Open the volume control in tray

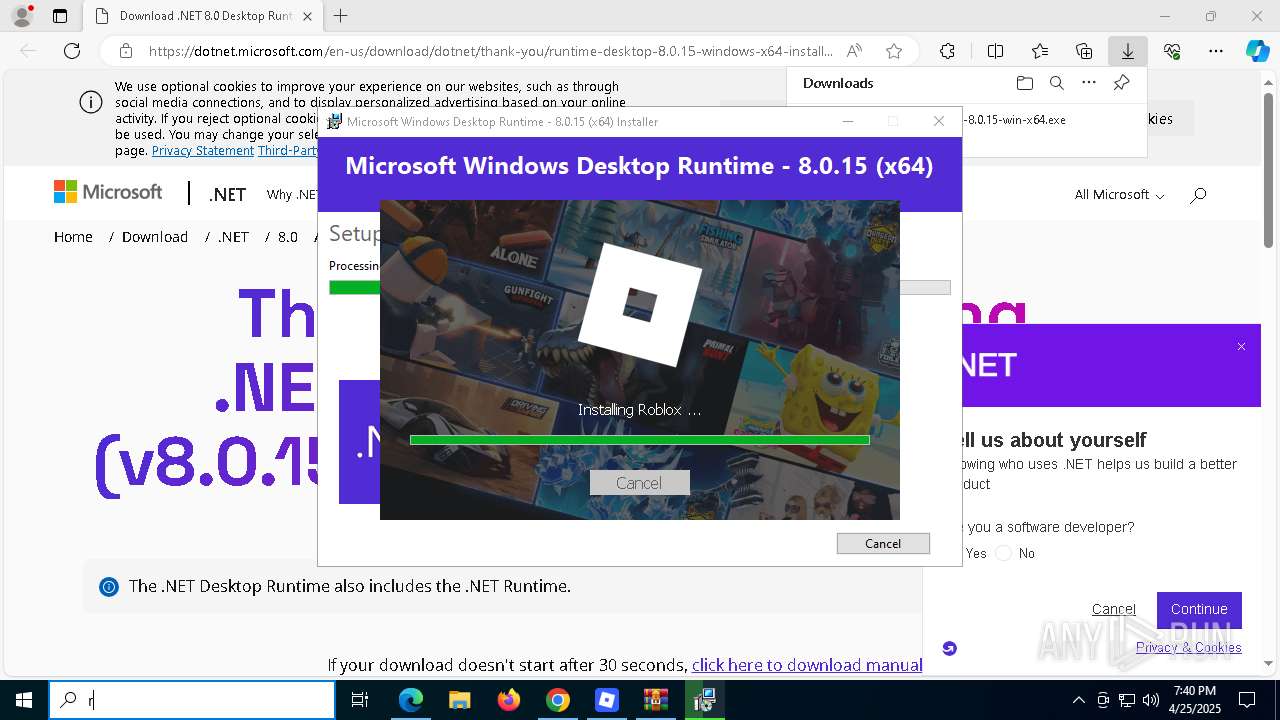(x=1151, y=700)
